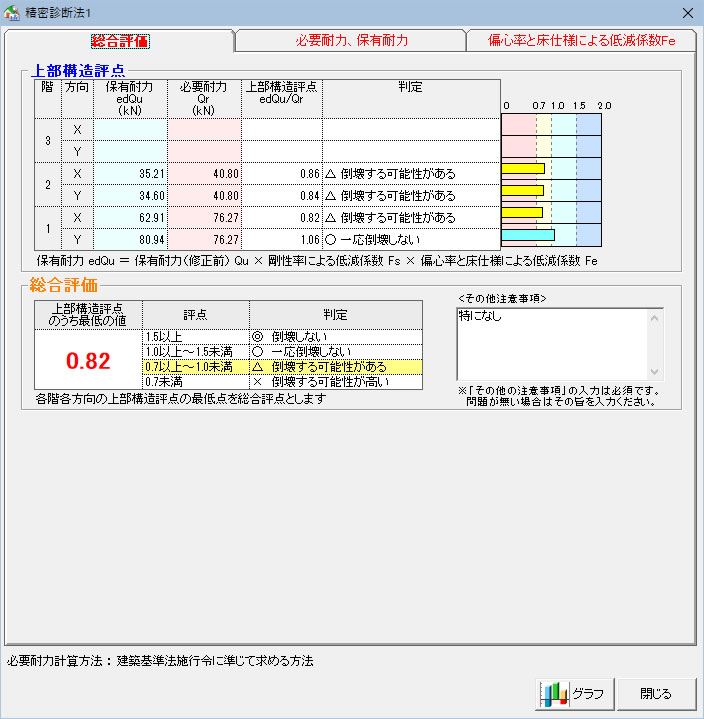Image resolution: width=704 pixels, height=719 pixels.
Task: Click the down arrow of the notes scrollbar
Action: (654, 371)
